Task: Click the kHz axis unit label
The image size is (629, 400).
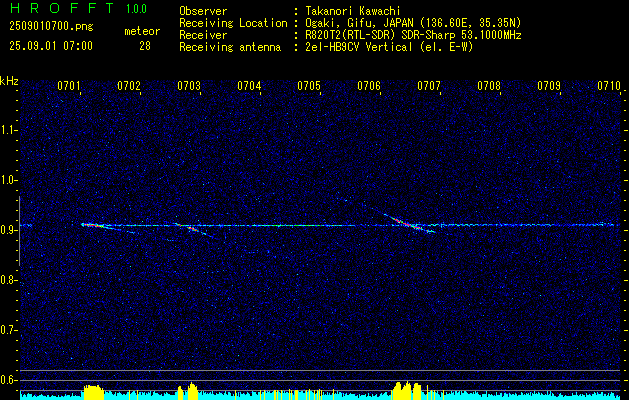Action: pos(9,81)
